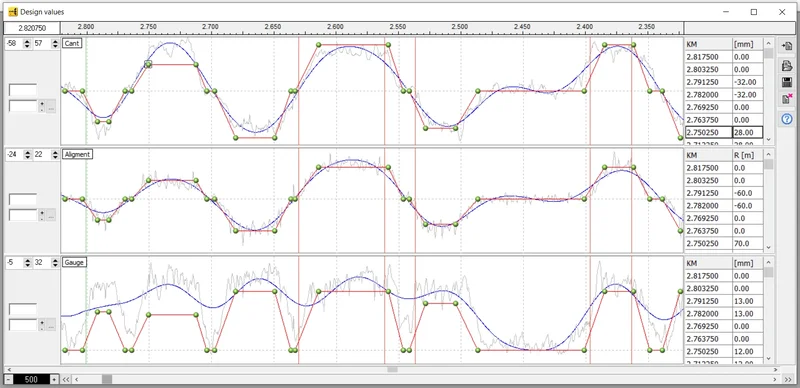
Task: Click the Cant chart label
Action: pyautogui.click(x=72, y=43)
